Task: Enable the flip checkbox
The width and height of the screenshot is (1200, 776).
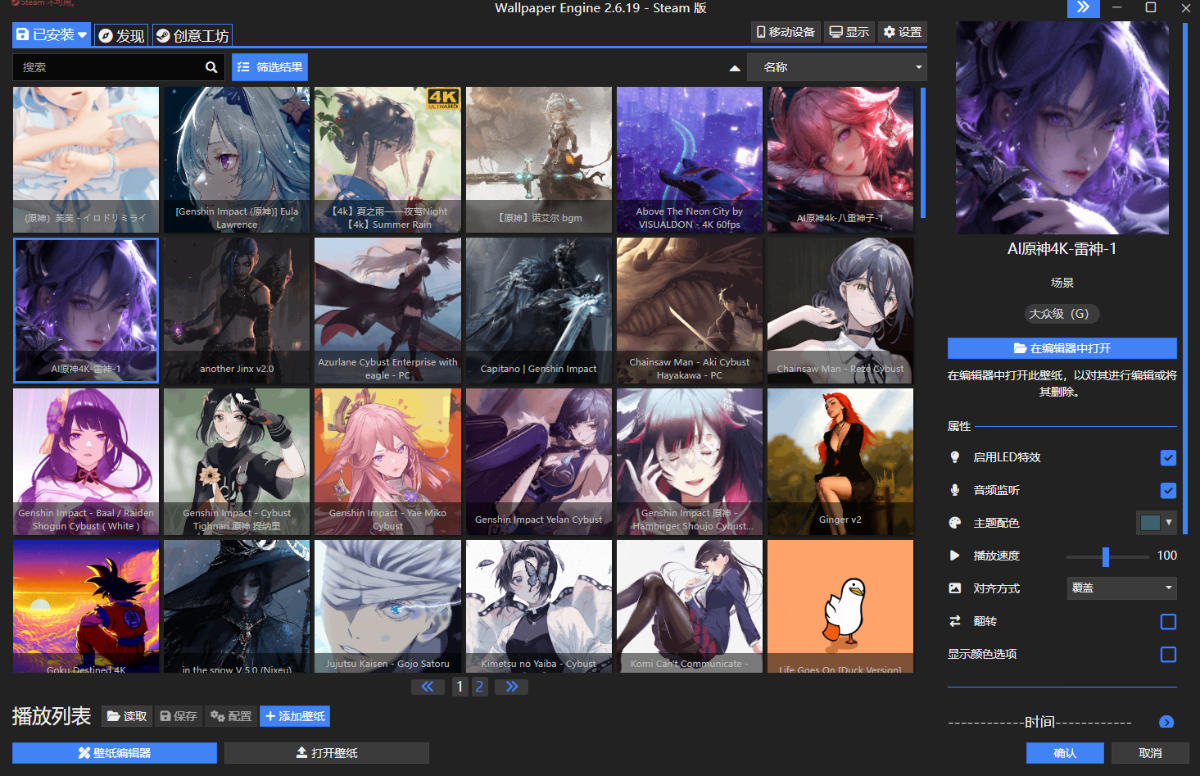Action: [x=1167, y=622]
